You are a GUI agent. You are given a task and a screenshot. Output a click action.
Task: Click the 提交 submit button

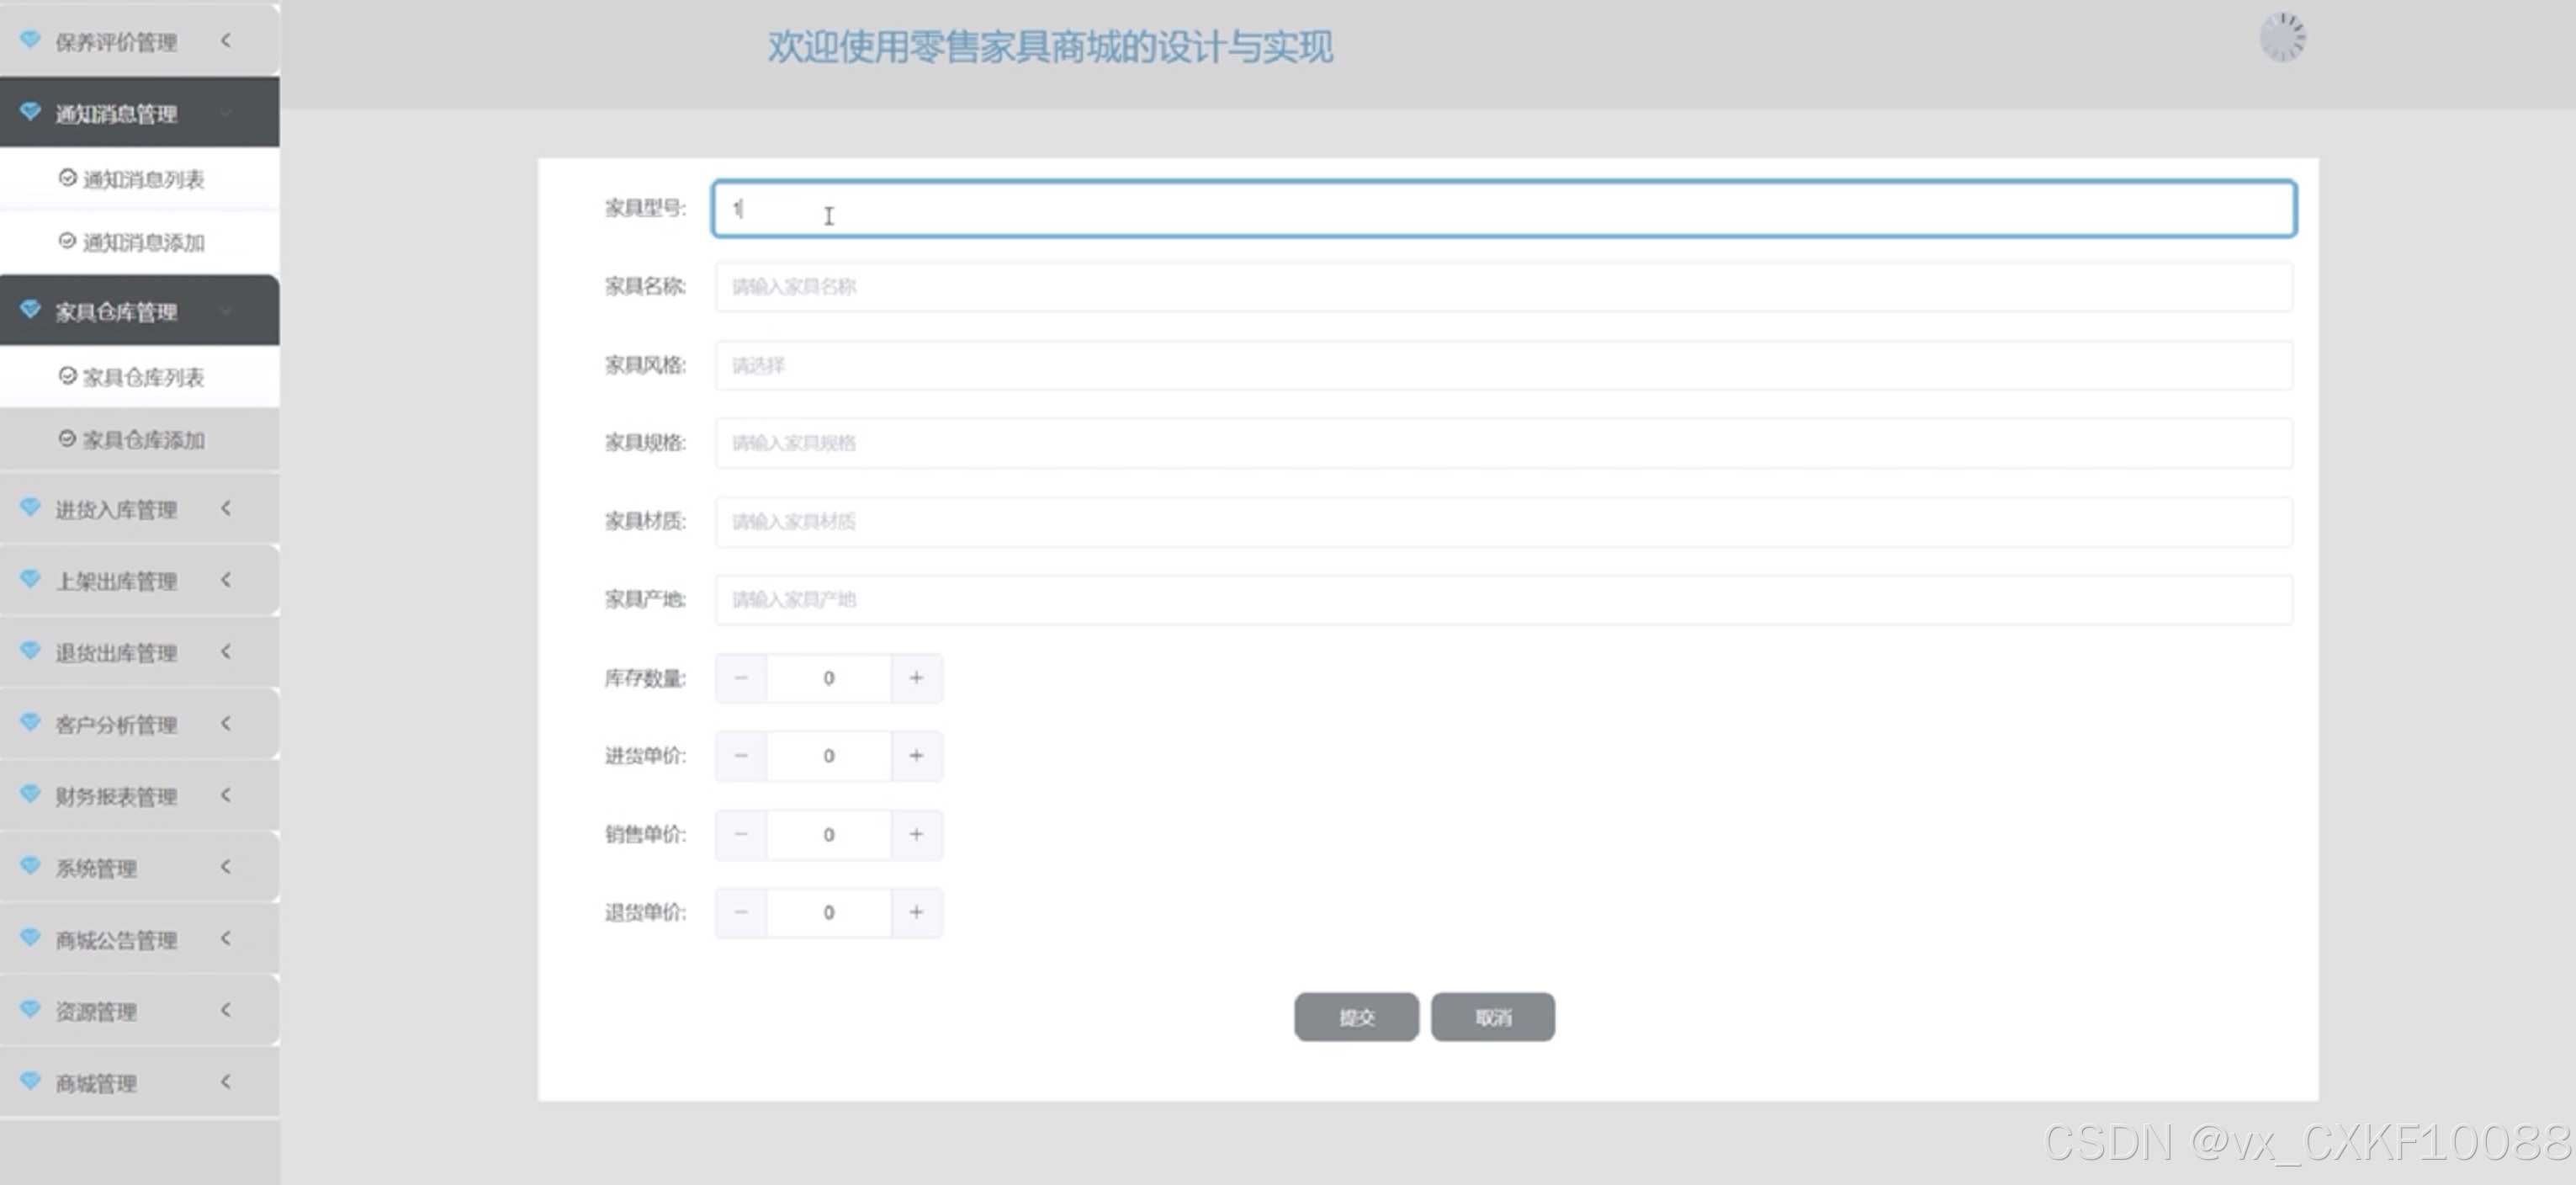click(1355, 1017)
